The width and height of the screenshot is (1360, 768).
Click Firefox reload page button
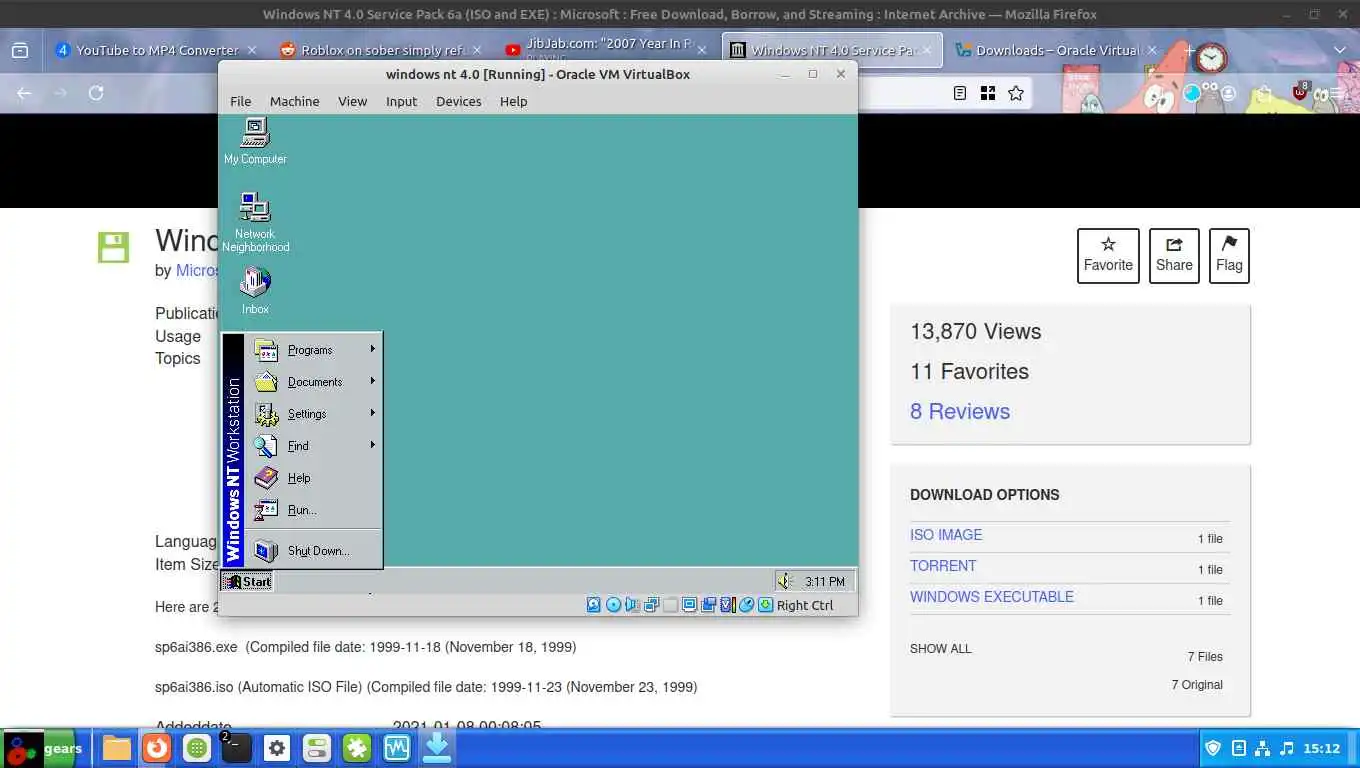(96, 93)
